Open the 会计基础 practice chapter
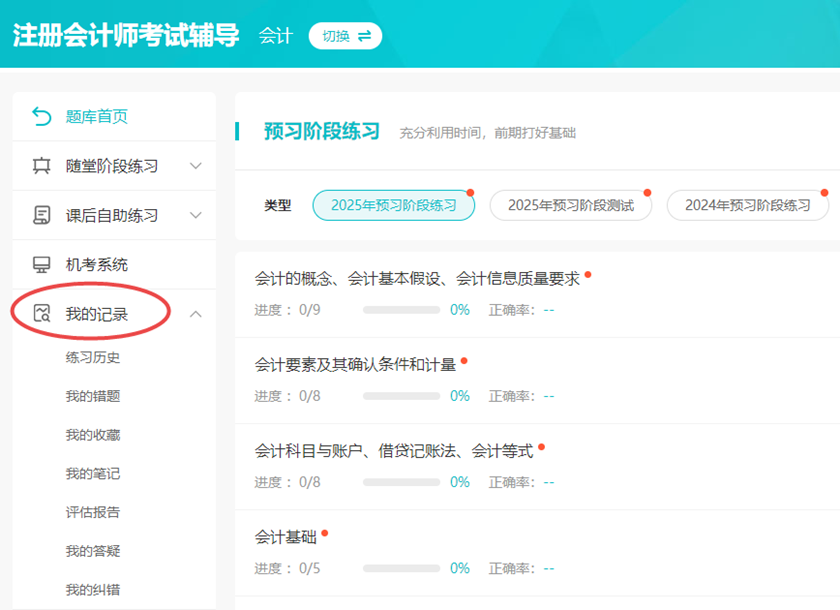 coord(286,537)
